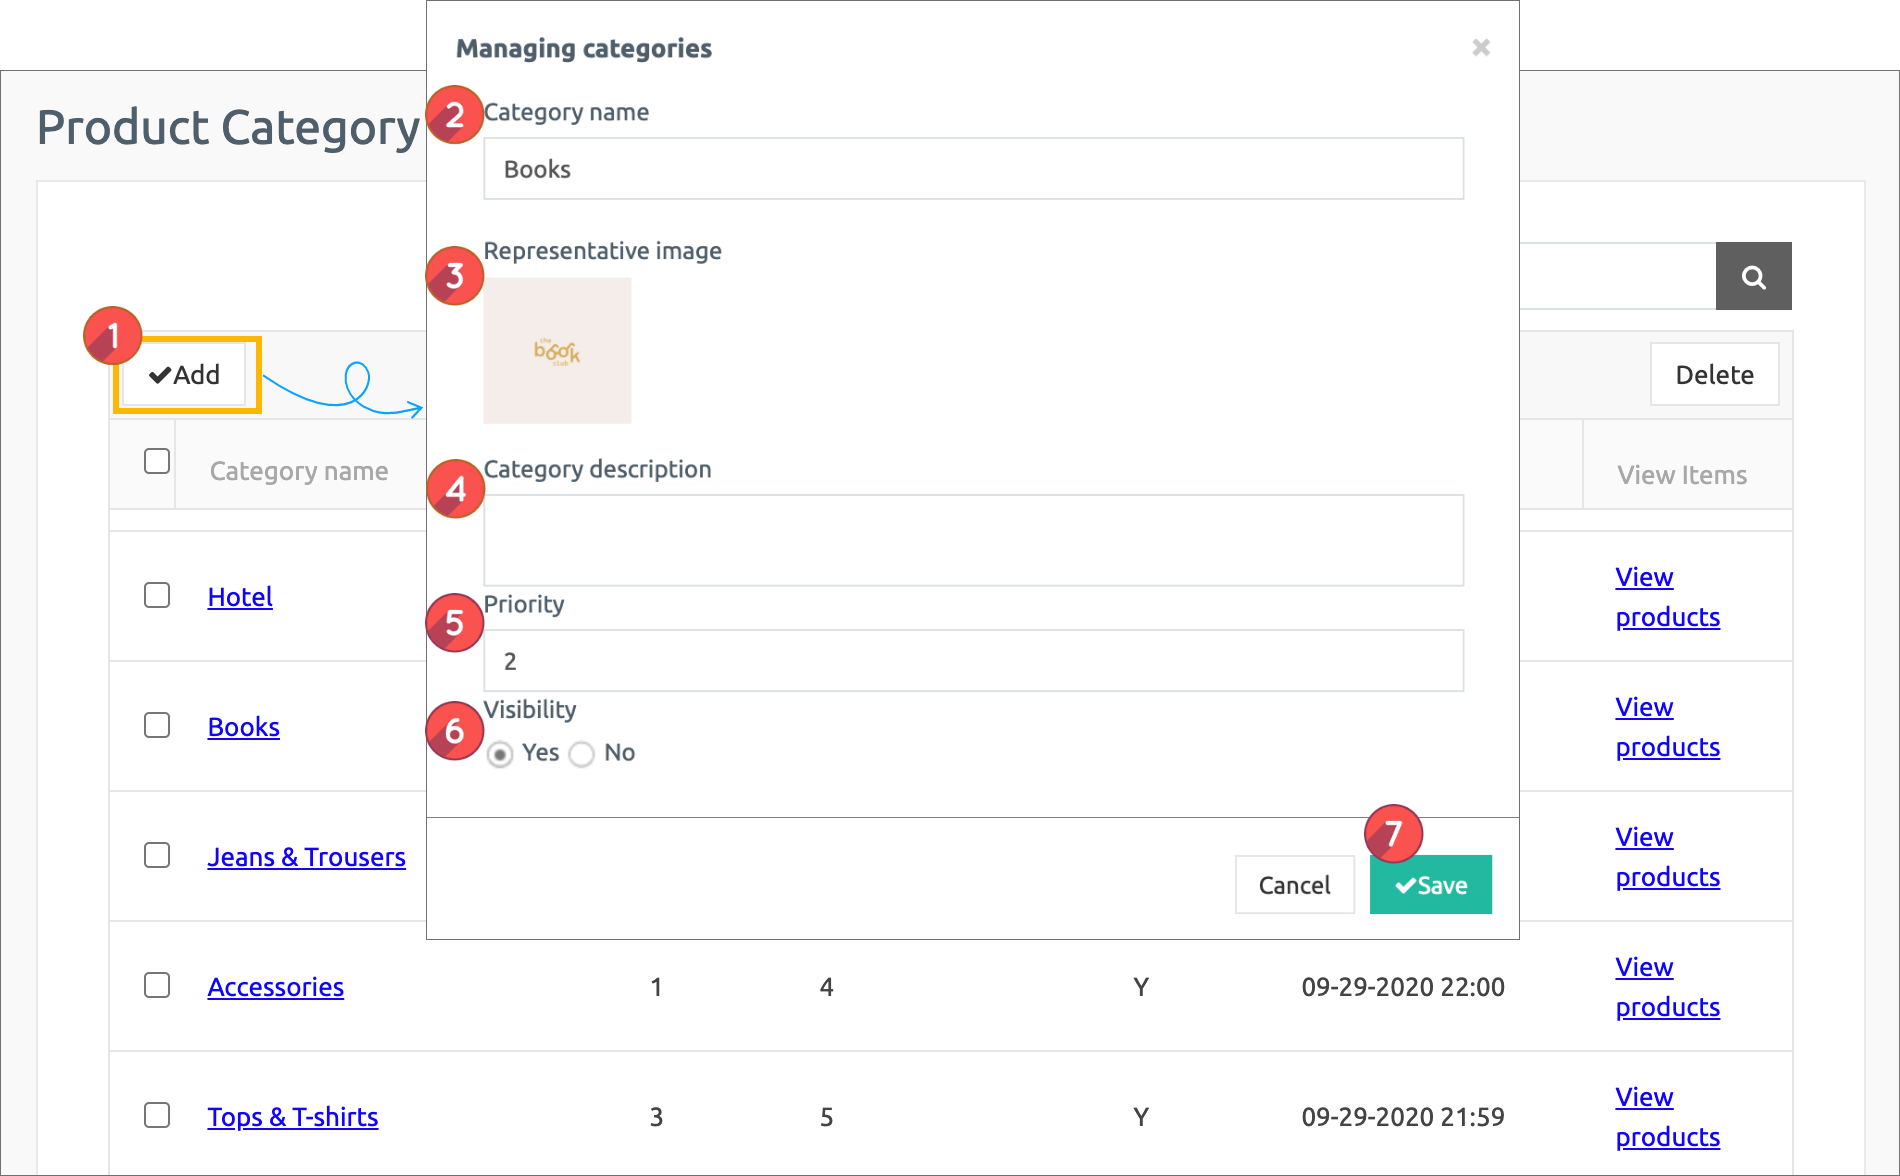View products for the Accessories row
Screen dimensions: 1900x1176
[1667, 987]
